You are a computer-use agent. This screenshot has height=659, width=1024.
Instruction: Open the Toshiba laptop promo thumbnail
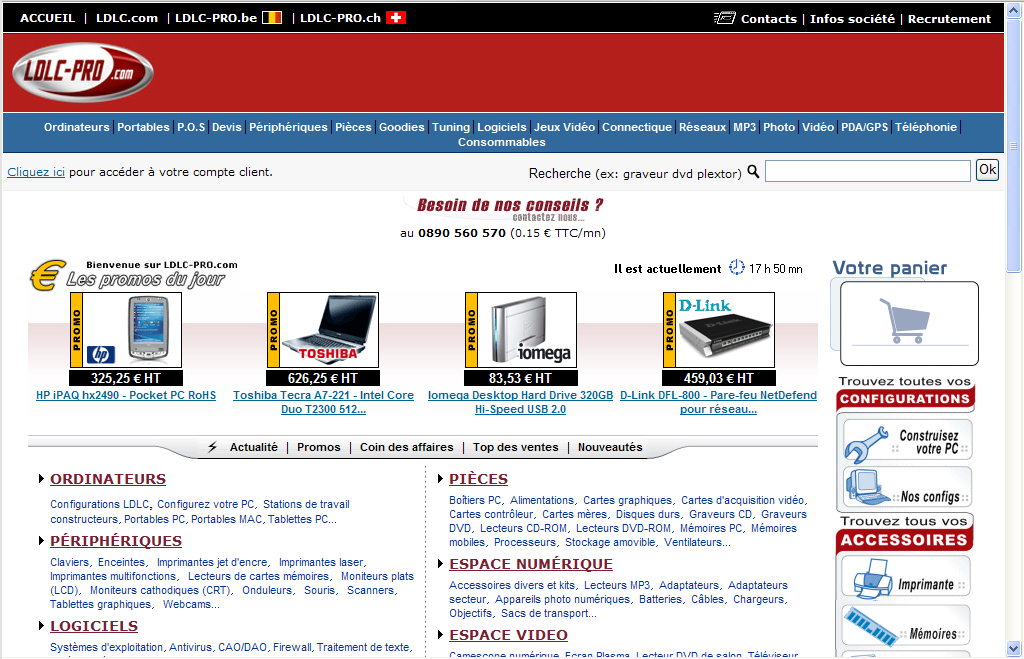323,330
